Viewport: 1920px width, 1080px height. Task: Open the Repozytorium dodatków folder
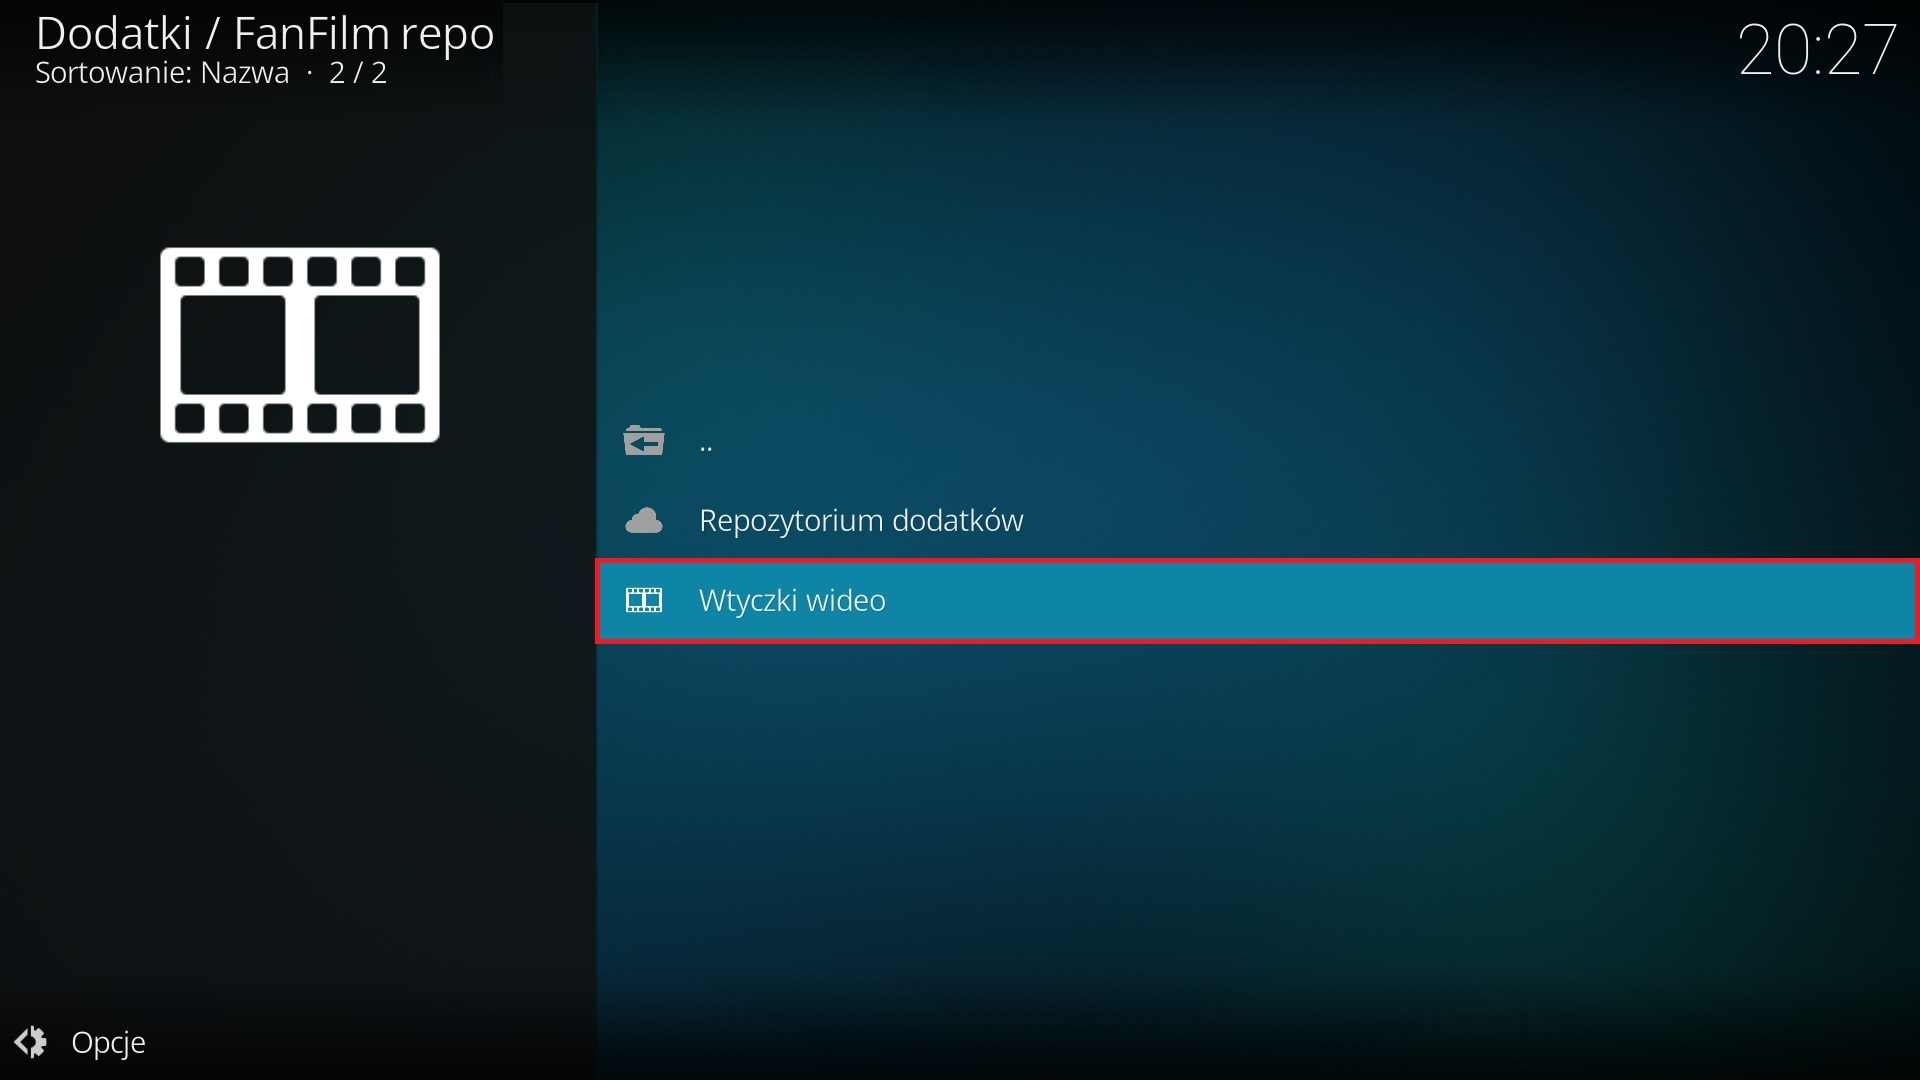coord(861,520)
